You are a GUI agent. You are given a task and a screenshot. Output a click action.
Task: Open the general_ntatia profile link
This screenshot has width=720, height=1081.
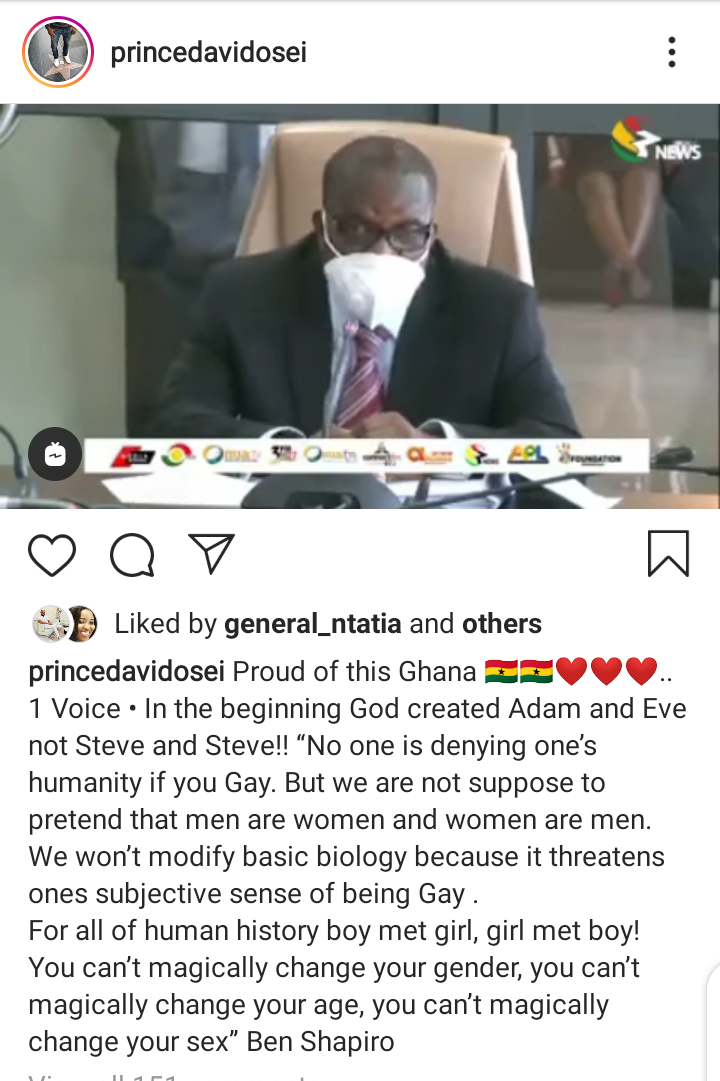(313, 624)
